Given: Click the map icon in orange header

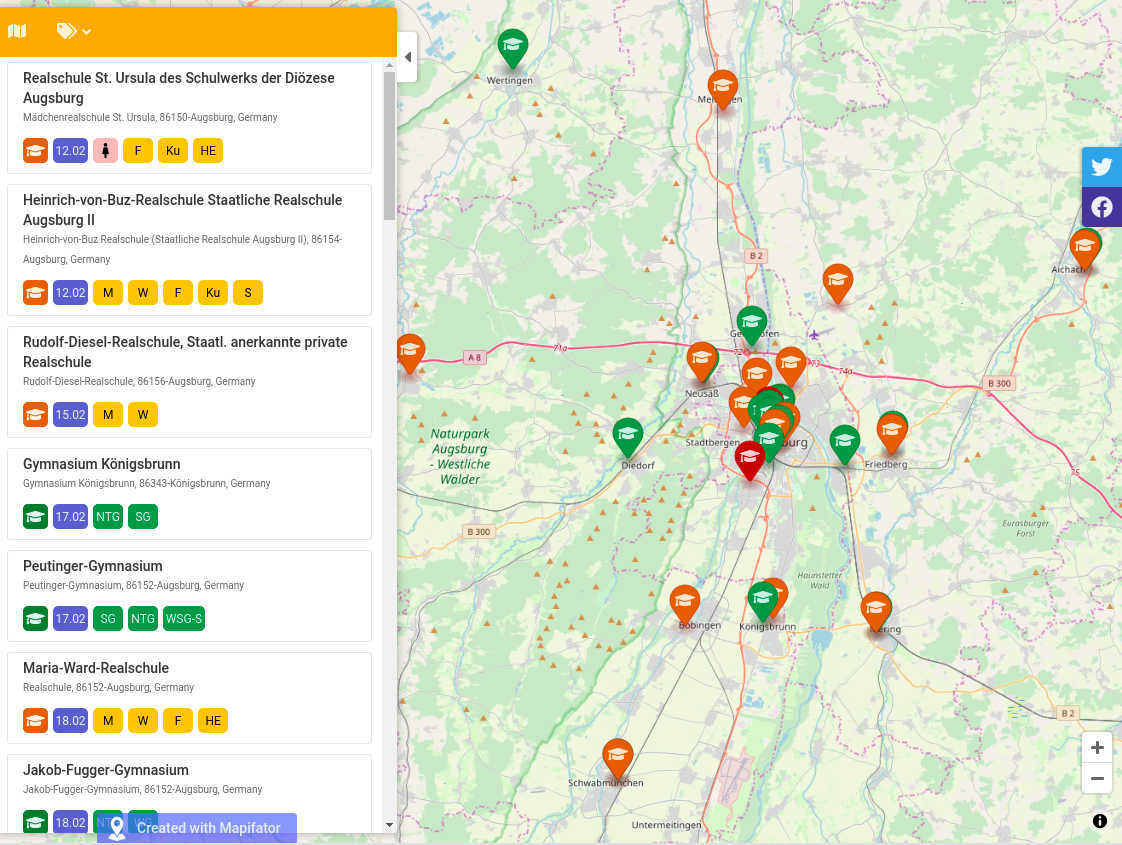Looking at the screenshot, I should (17, 31).
